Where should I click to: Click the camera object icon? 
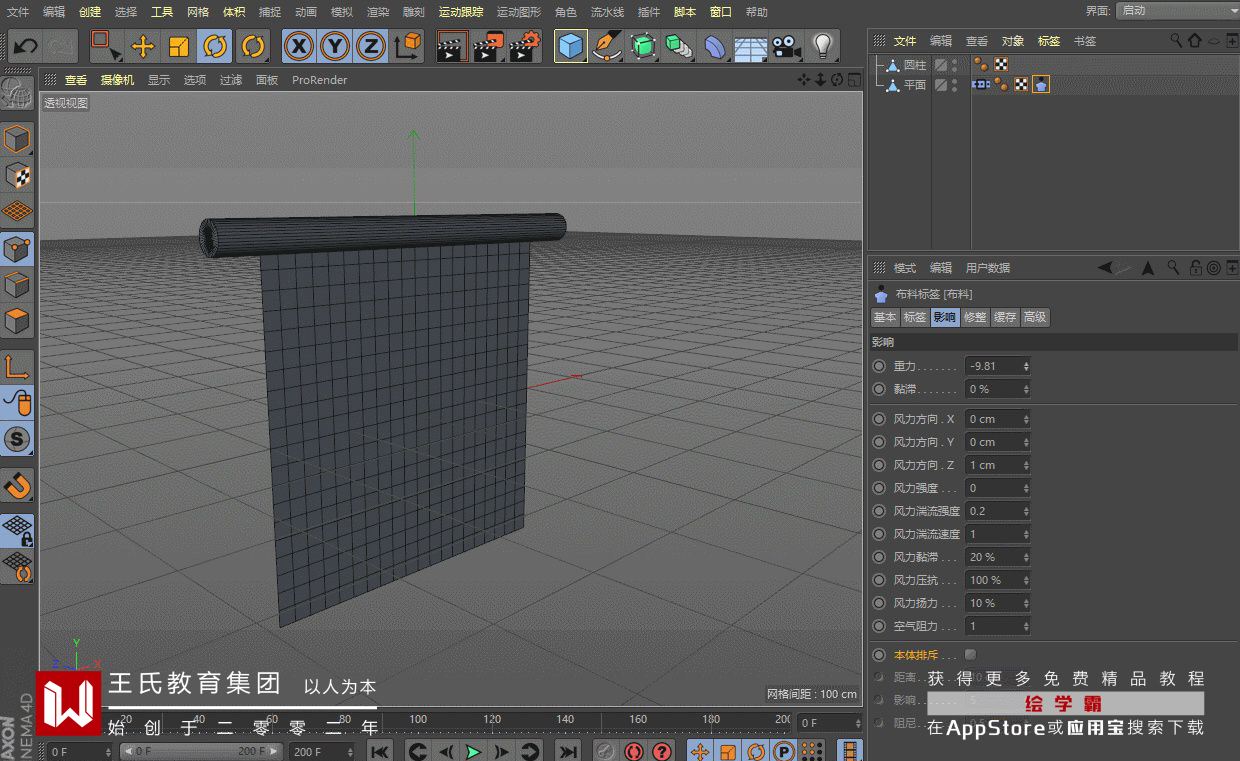coord(788,47)
